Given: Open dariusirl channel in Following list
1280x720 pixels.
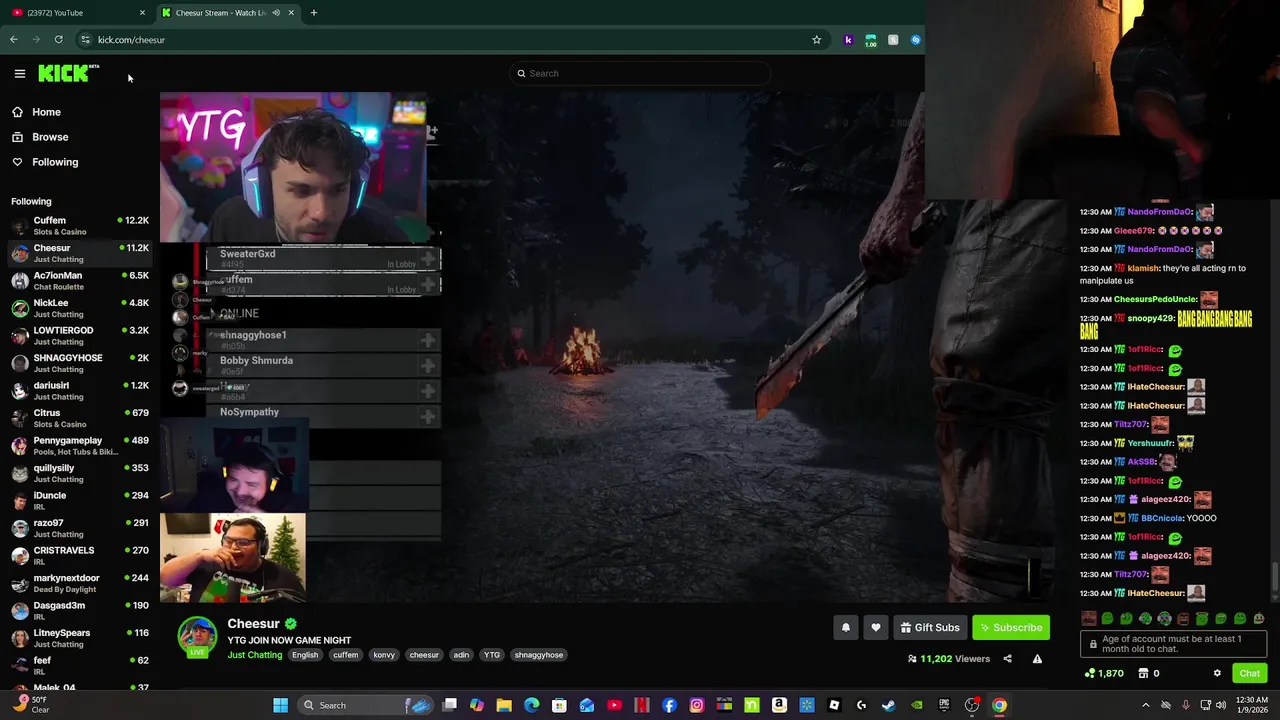Looking at the screenshot, I should coord(80,391).
